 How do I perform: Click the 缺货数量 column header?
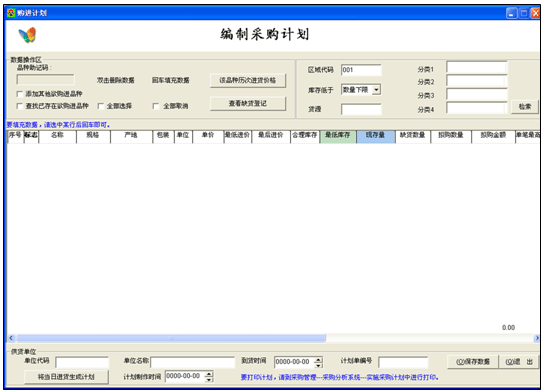pos(413,136)
